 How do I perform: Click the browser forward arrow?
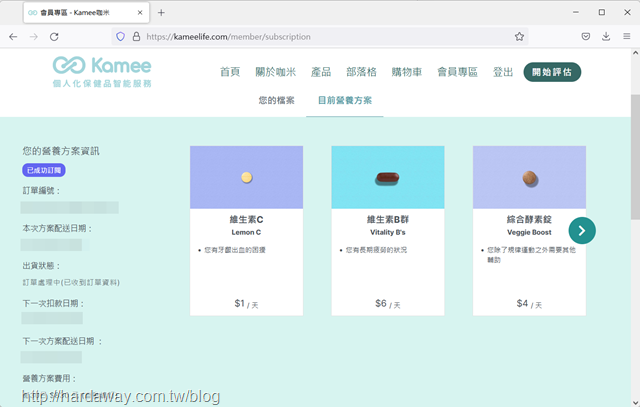click(33, 37)
